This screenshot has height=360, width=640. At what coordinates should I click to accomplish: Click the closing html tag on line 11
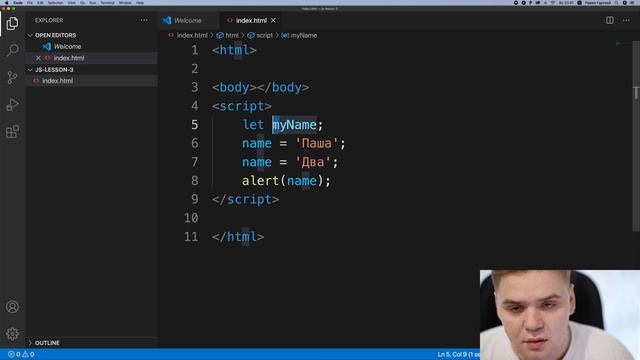(238, 237)
